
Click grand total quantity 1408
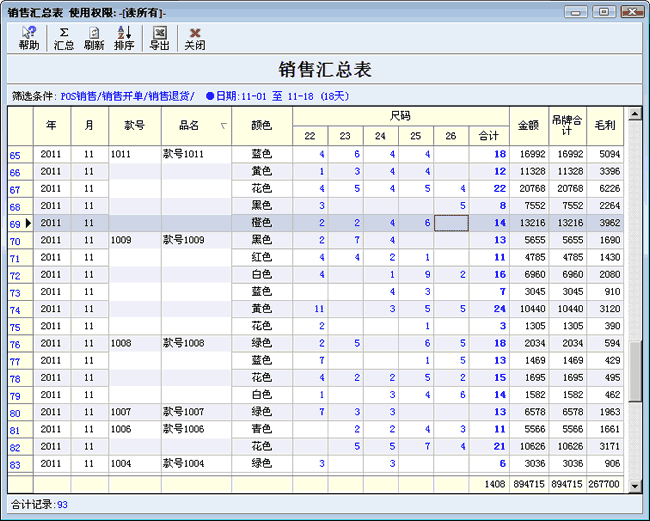(x=489, y=484)
